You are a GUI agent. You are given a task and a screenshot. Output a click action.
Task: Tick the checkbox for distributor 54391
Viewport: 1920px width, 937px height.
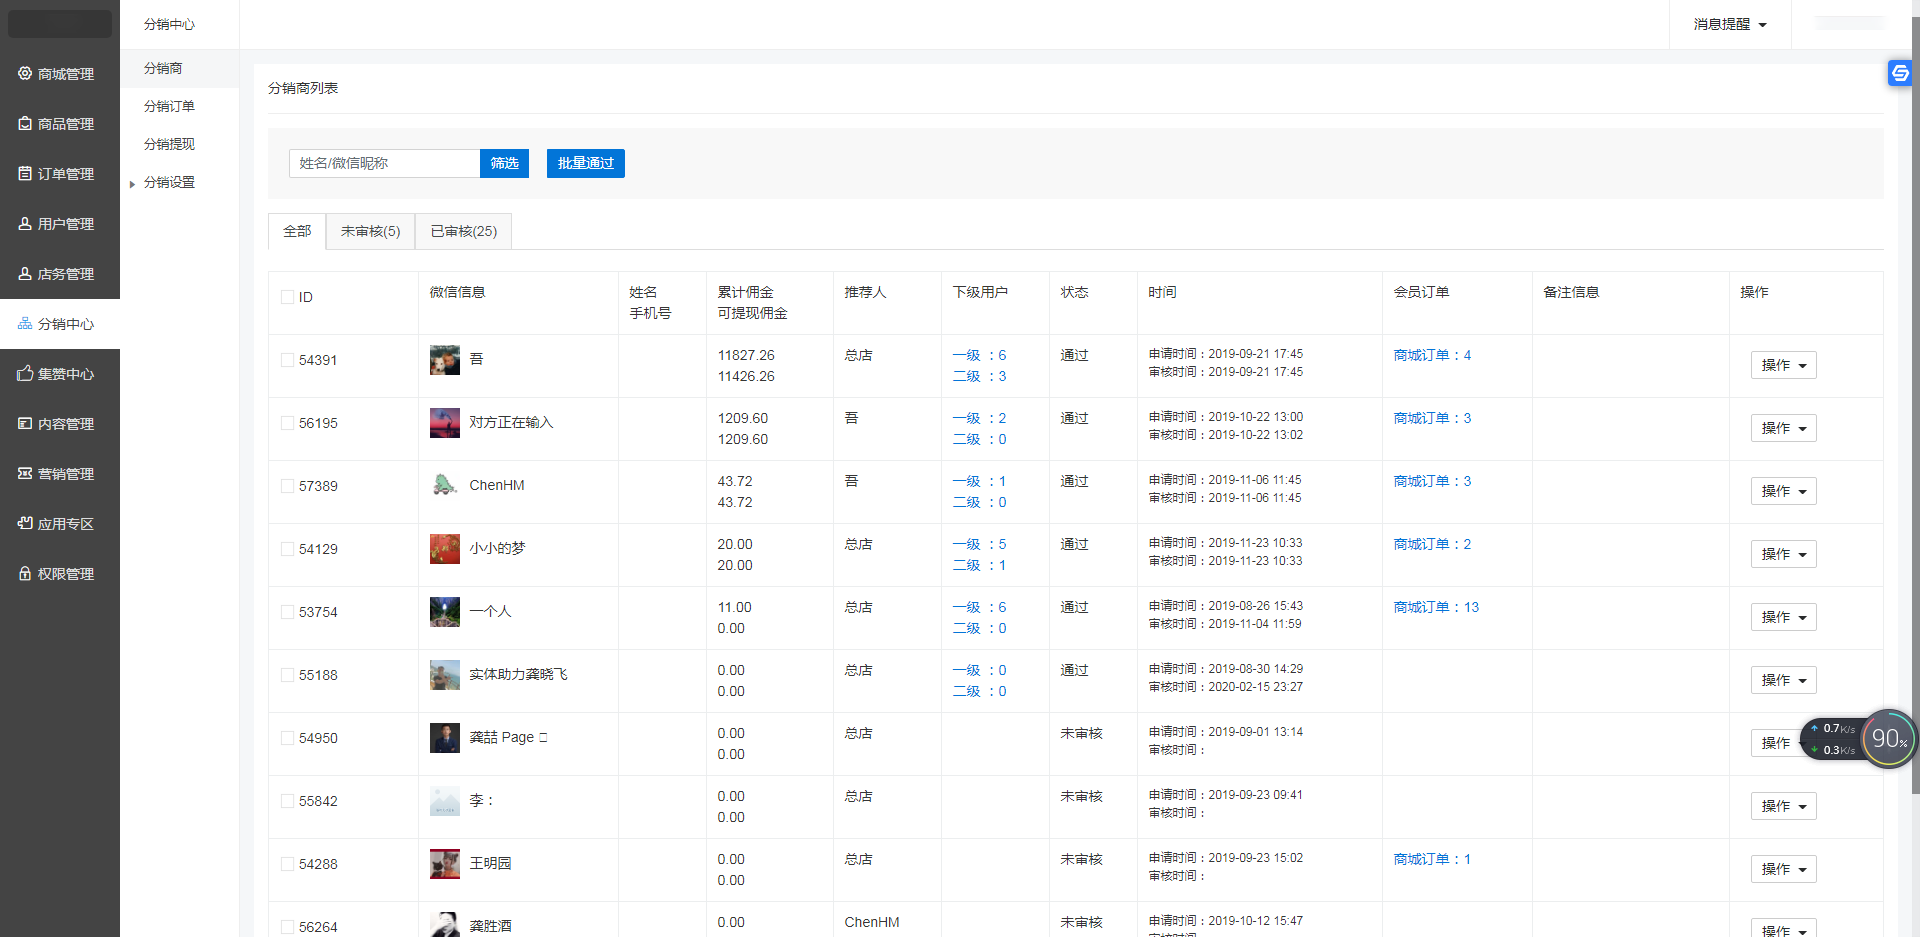[x=288, y=360]
